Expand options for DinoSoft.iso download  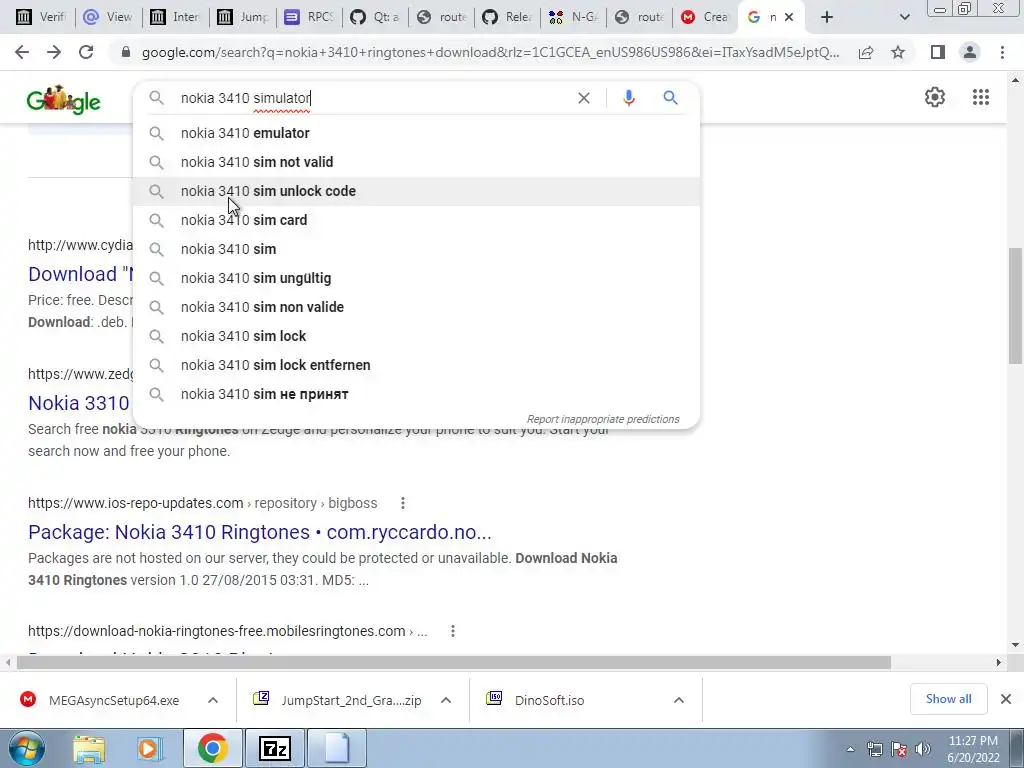(679, 700)
